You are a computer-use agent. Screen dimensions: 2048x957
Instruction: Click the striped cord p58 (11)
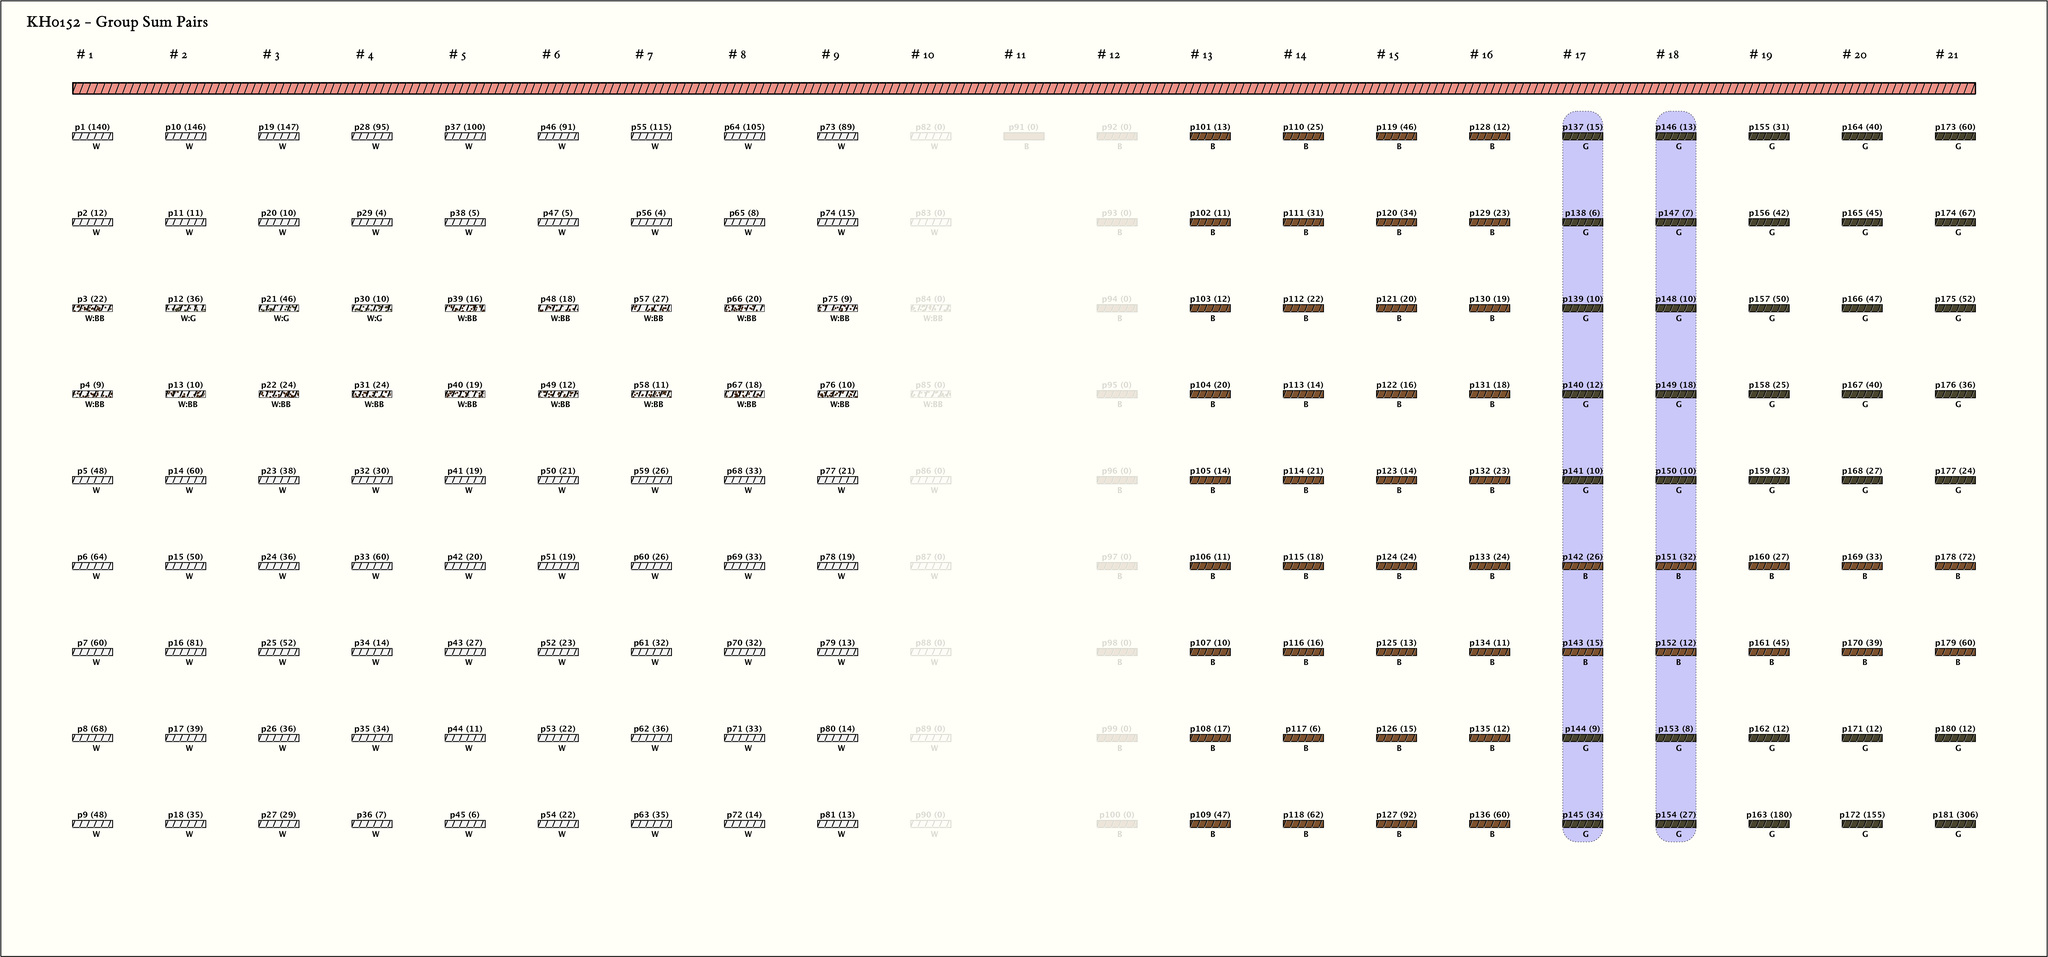point(651,395)
